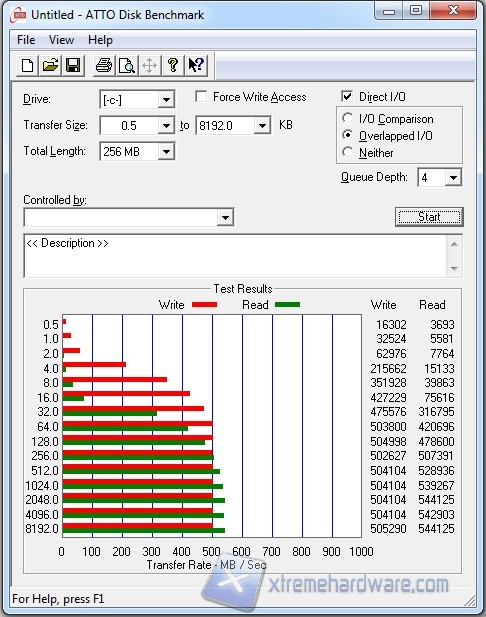Click the yellow question mark About icon

click(173, 65)
